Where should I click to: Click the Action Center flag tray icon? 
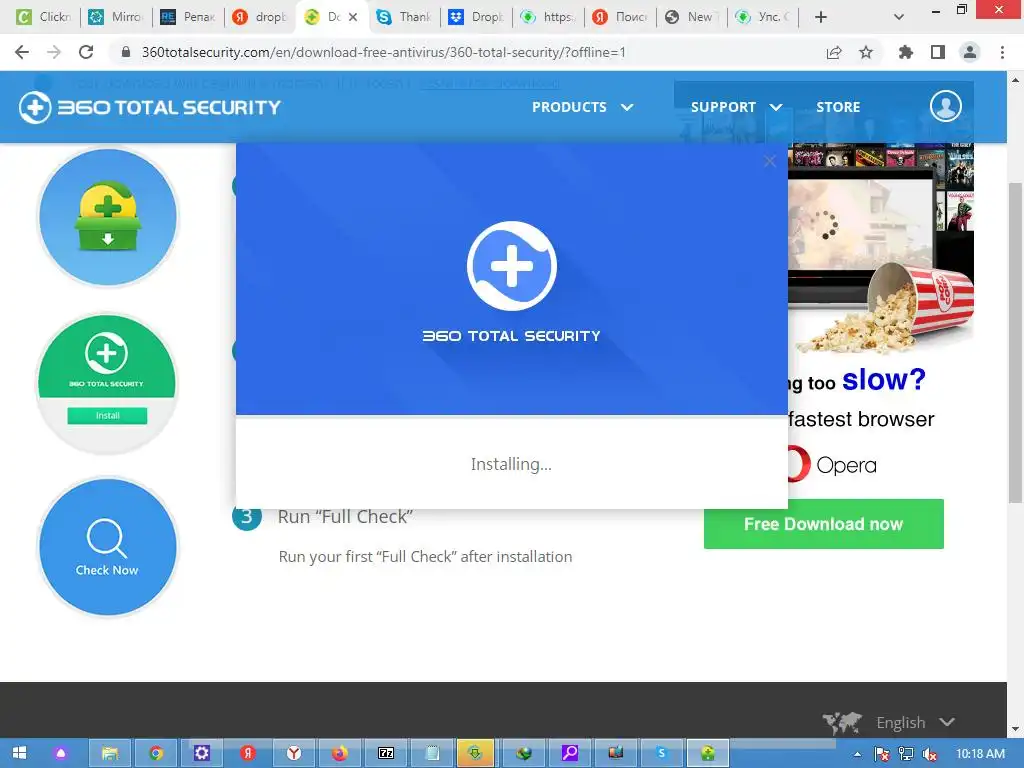coord(882,754)
